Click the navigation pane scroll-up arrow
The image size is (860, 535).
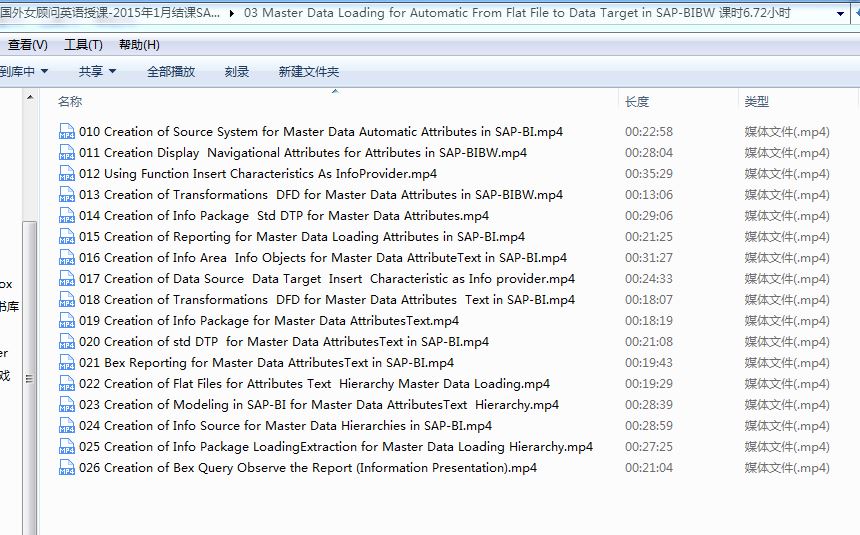tap(30, 98)
